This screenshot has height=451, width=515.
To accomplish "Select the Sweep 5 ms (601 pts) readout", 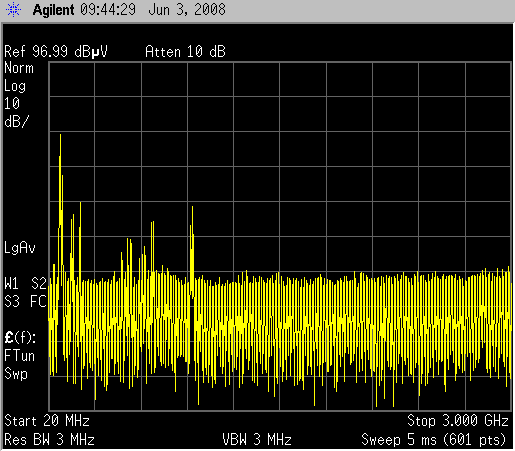I will (x=434, y=440).
